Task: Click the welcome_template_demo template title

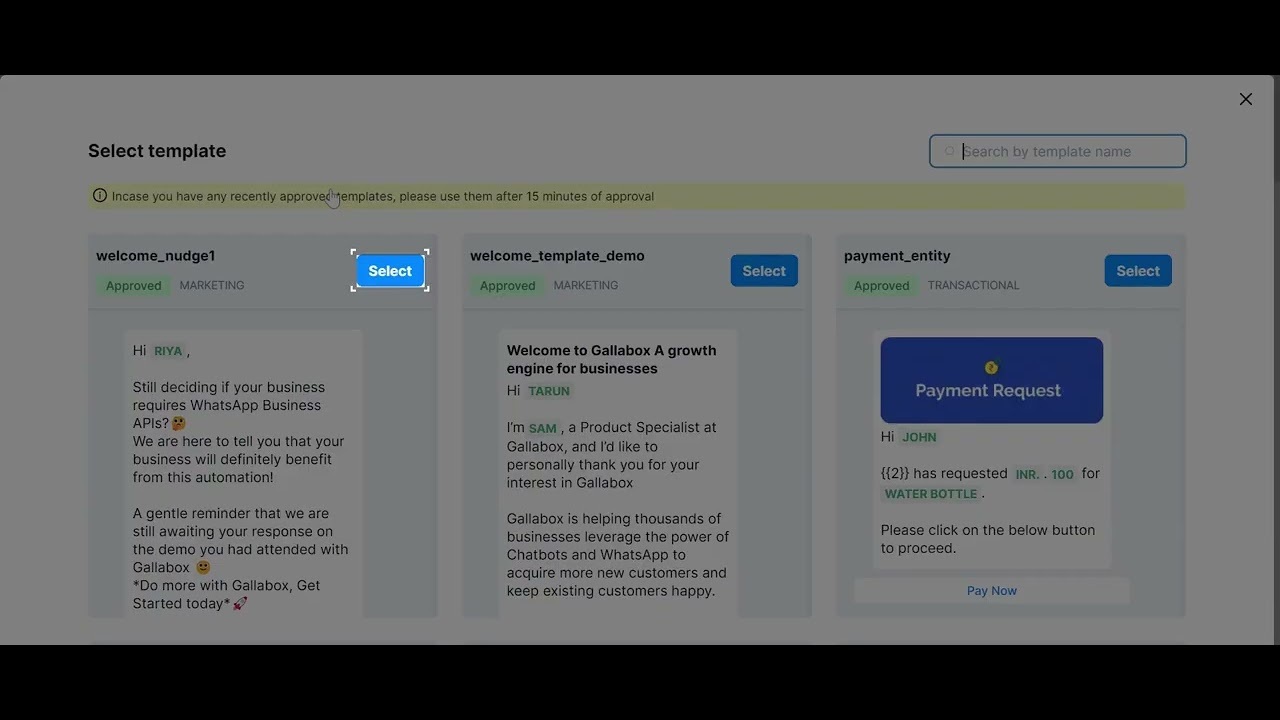Action: tap(557, 256)
